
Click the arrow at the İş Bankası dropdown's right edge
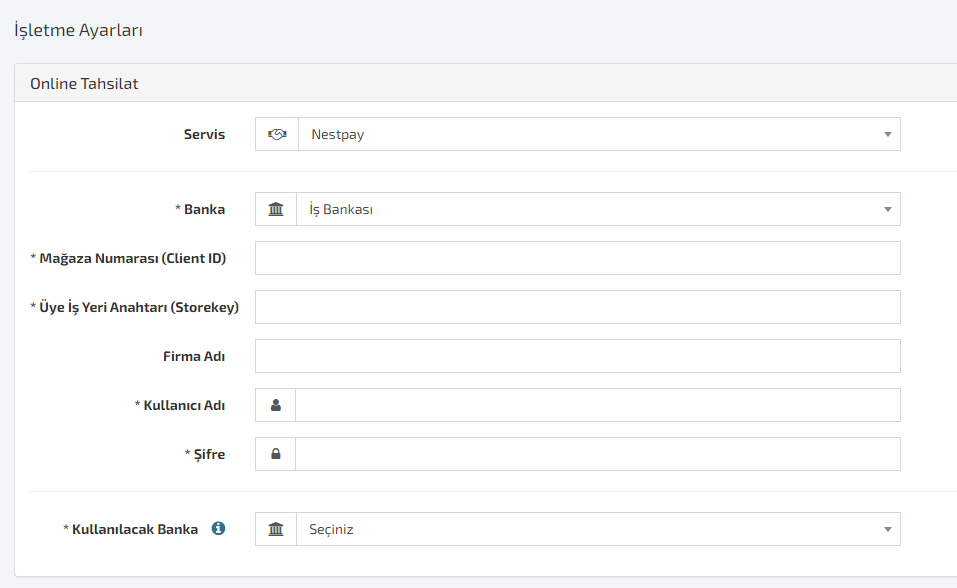pyautogui.click(x=887, y=209)
